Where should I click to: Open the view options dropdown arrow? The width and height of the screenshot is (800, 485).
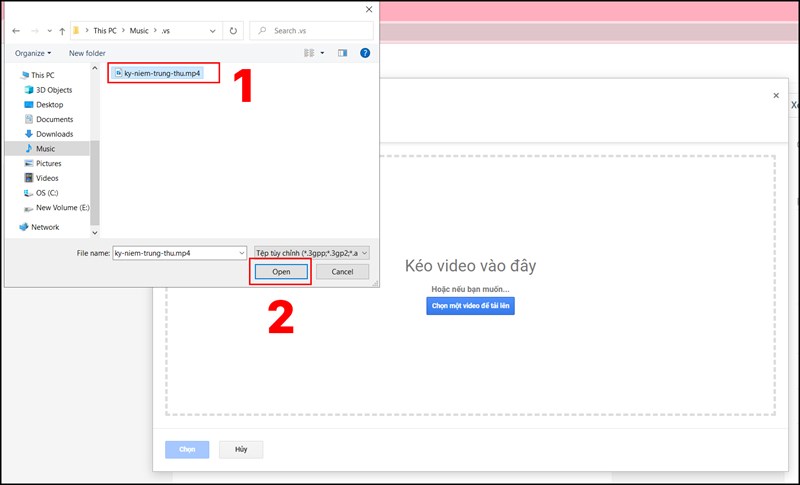pyautogui.click(x=322, y=53)
